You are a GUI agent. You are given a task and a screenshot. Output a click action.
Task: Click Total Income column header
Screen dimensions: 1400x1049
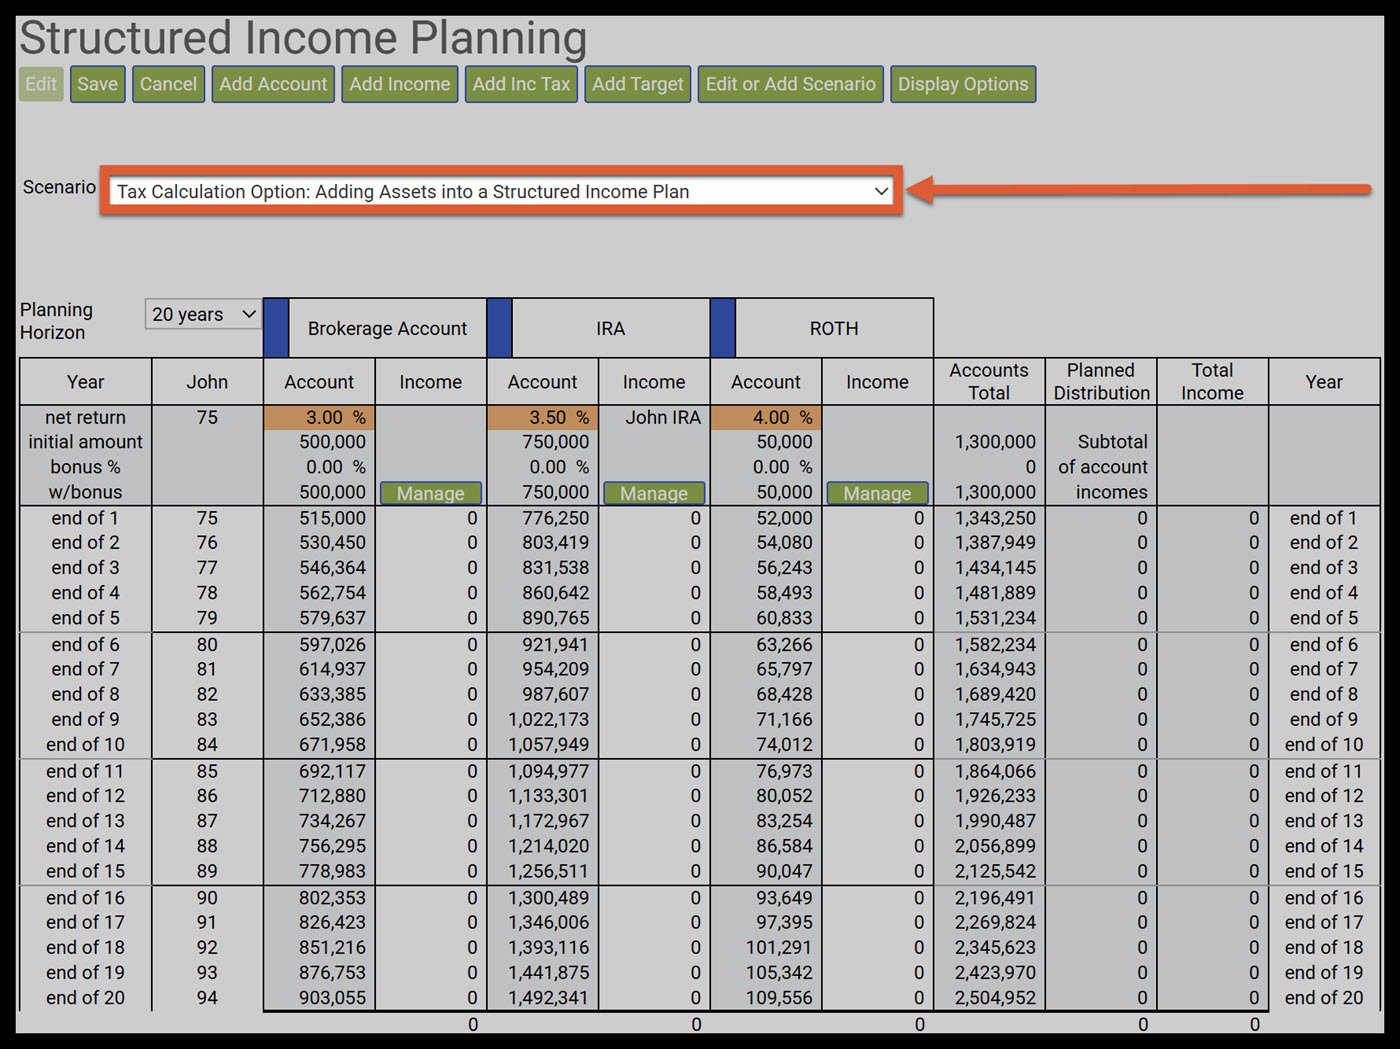(x=1212, y=381)
